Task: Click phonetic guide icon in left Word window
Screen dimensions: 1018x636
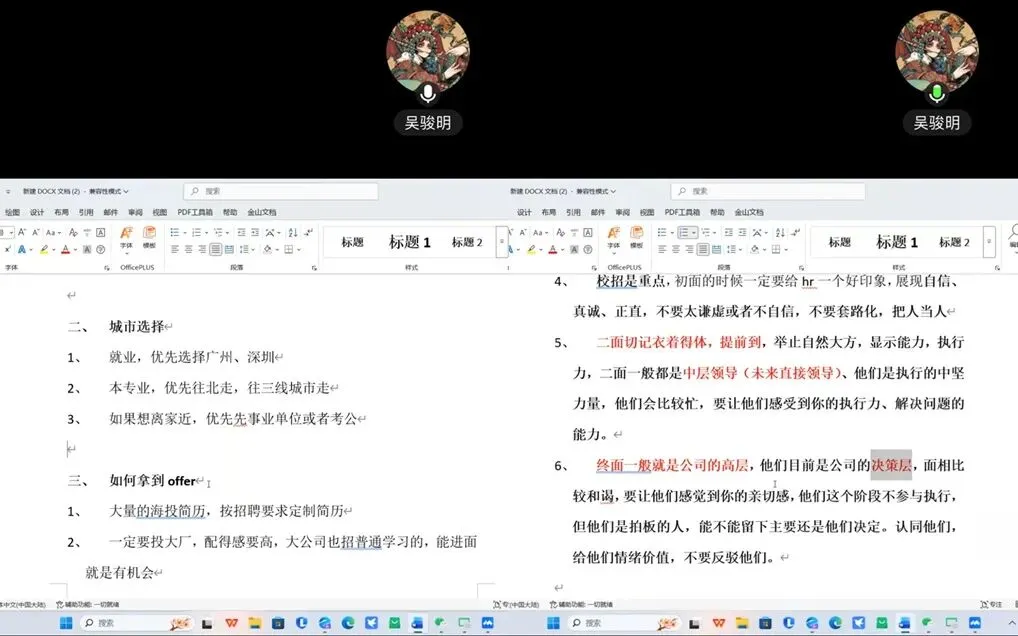Action: tap(88, 232)
